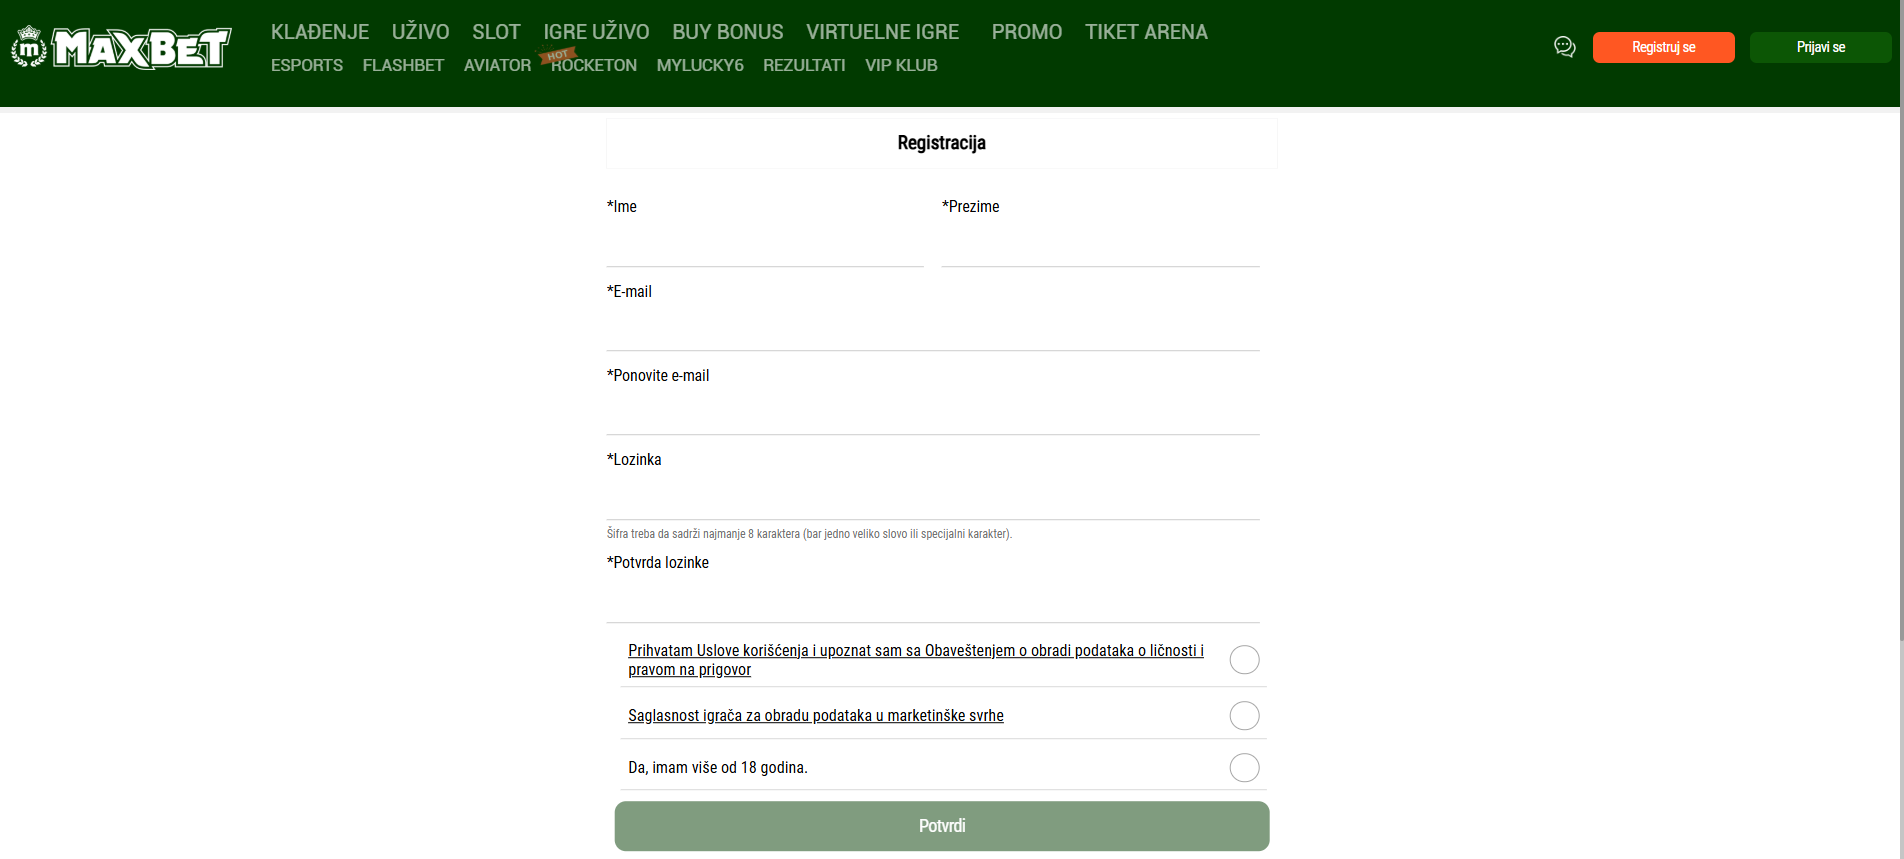Open VIP KLUB page

[x=901, y=65]
